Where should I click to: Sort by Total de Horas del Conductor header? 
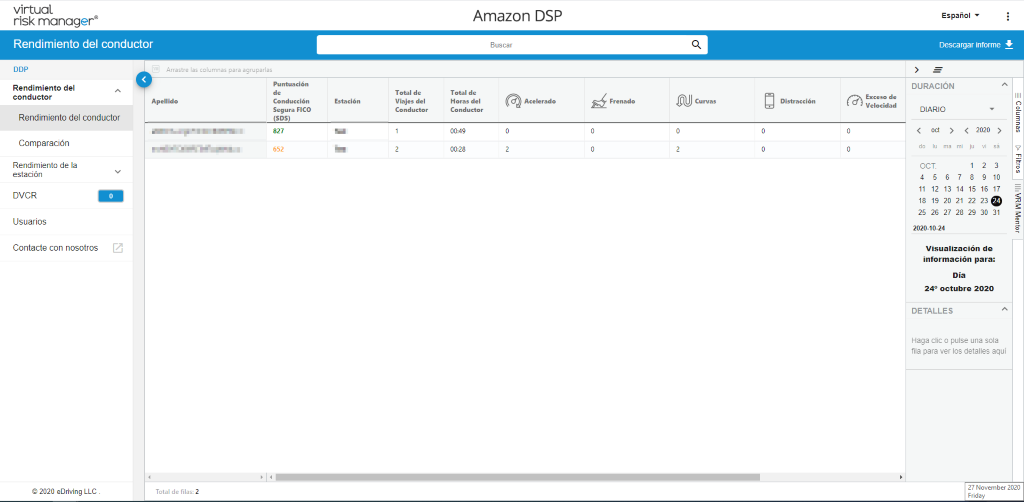pos(467,101)
